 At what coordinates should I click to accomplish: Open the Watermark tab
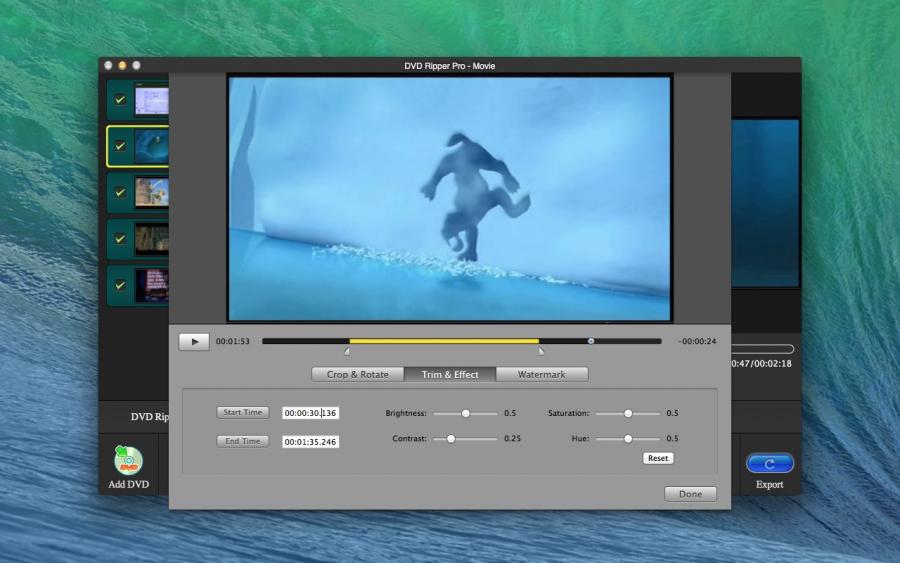[542, 374]
